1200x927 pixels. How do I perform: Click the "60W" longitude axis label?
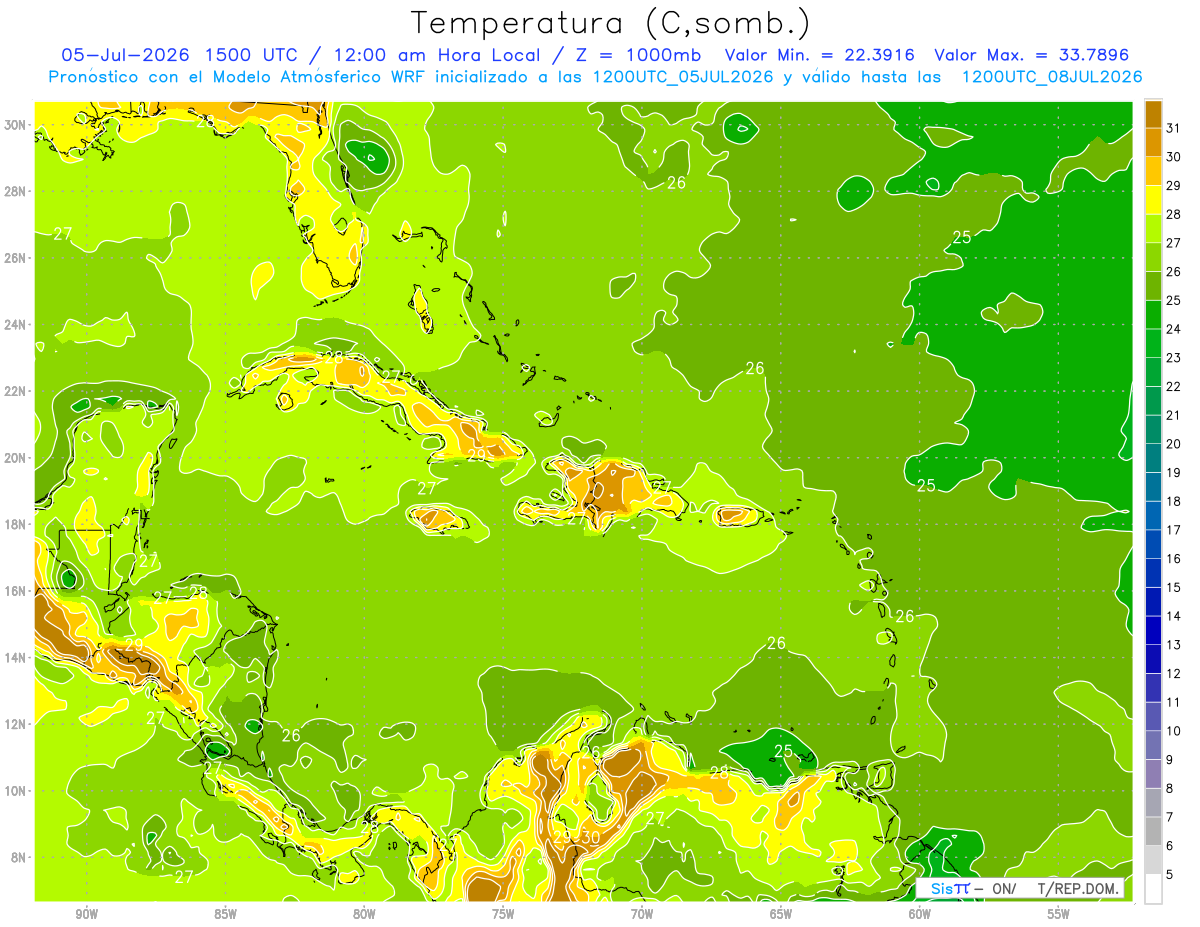920,914
